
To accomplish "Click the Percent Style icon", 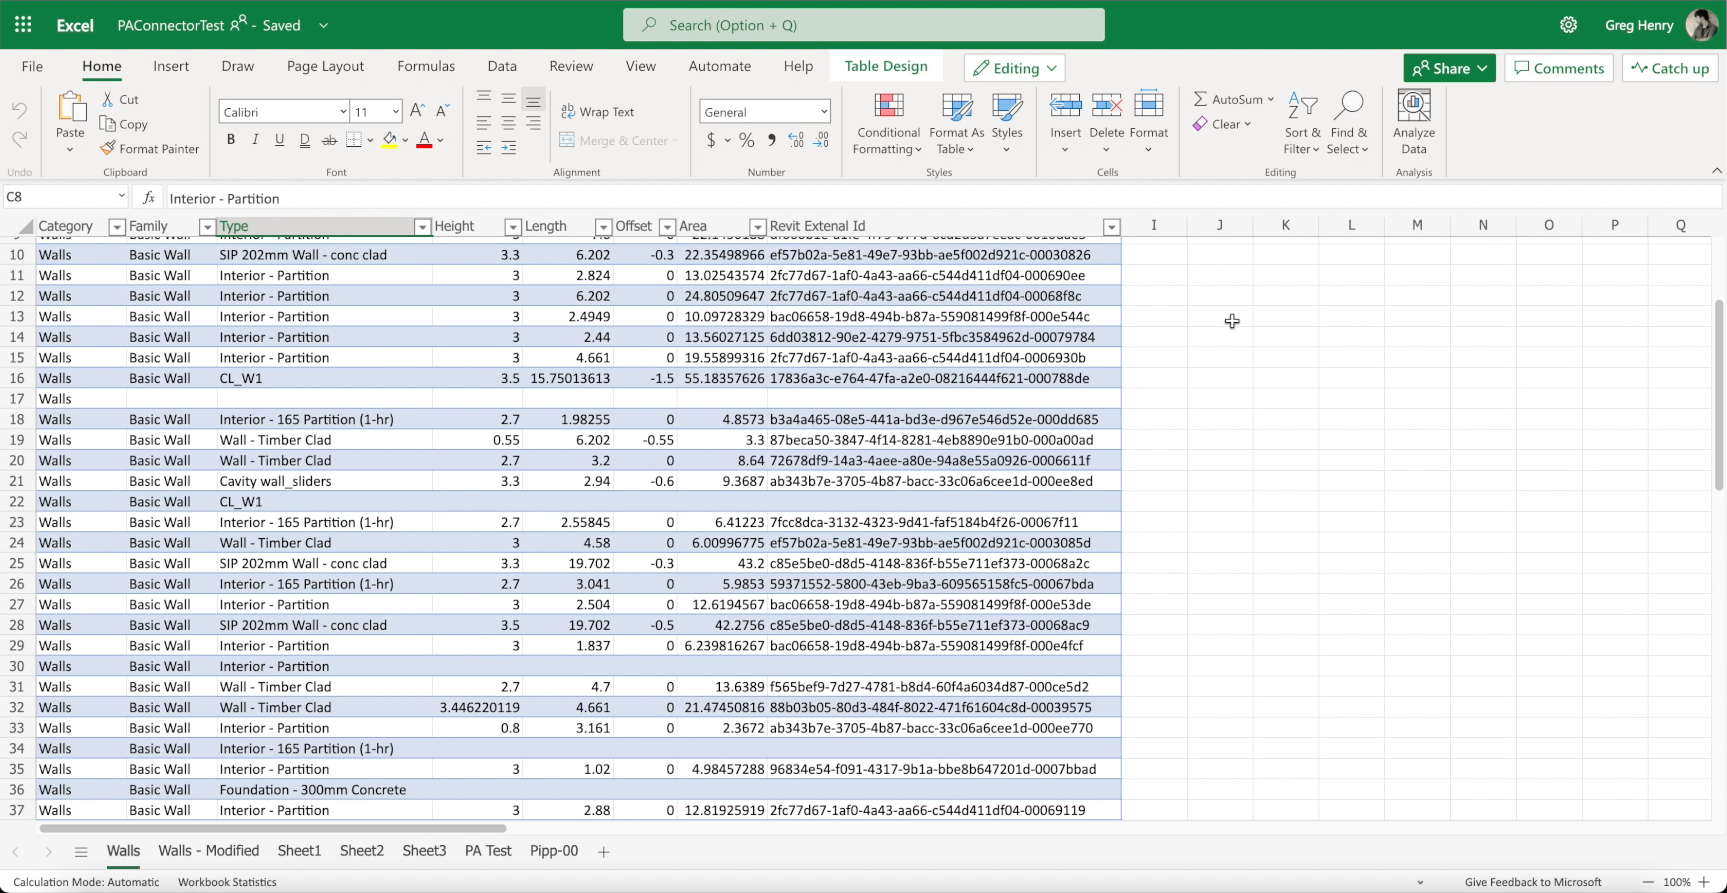I will tap(746, 141).
